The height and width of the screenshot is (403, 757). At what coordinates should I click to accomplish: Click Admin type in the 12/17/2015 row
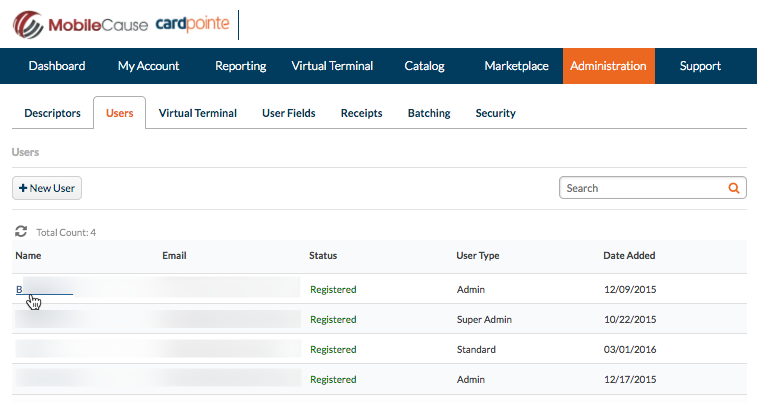(471, 379)
